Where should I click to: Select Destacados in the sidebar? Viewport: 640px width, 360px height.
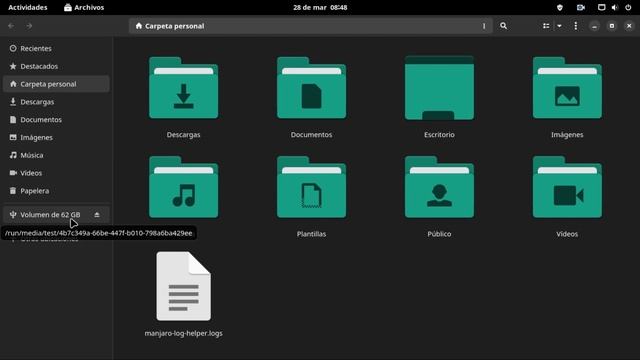click(56, 66)
